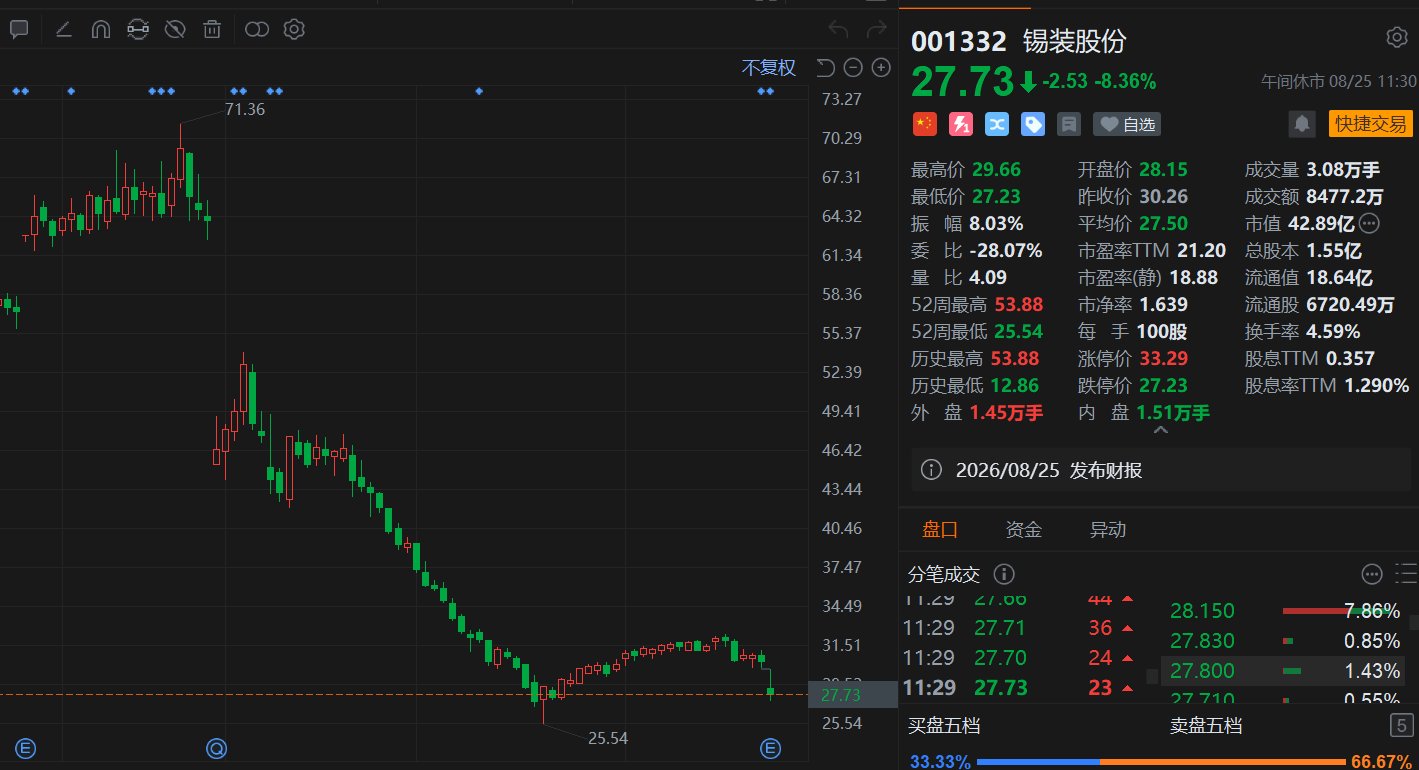Zoom out the chart with minus icon
Image resolution: width=1419 pixels, height=770 pixels.
point(853,68)
